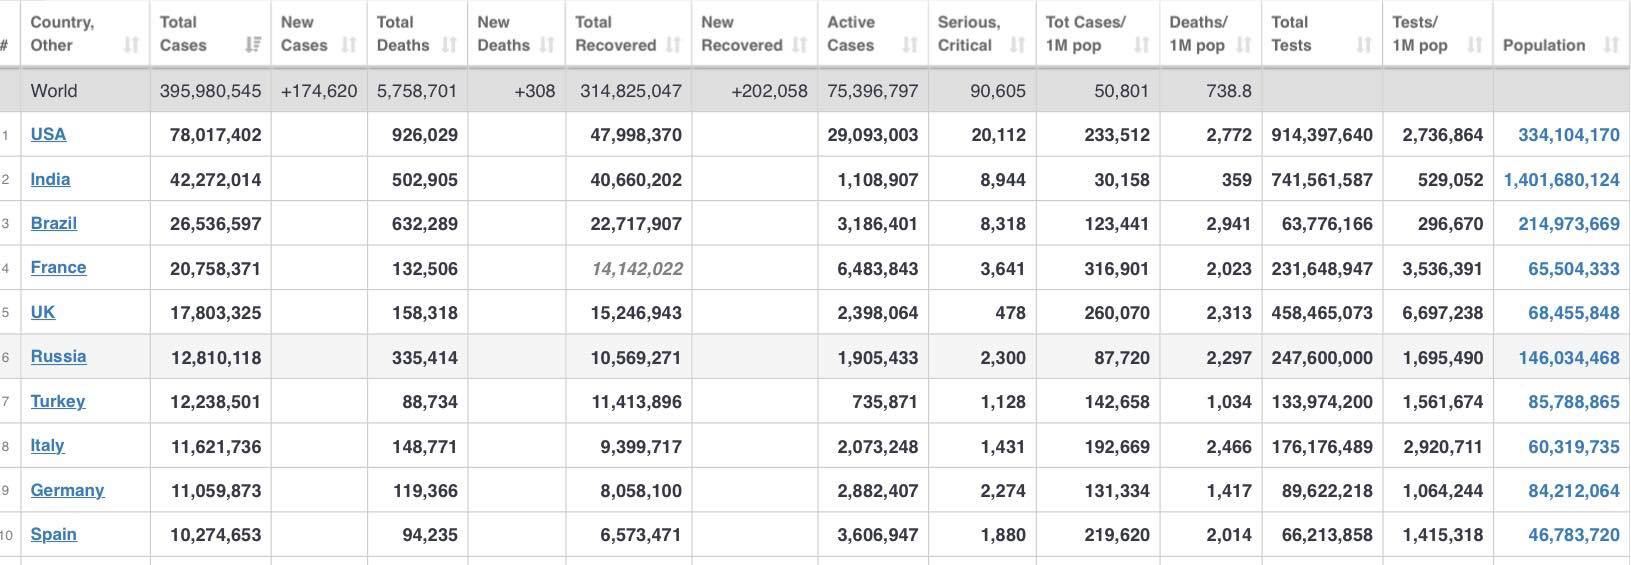Click sort arrows in New Deaths header
Image resolution: width=1631 pixels, height=565 pixels.
(546, 45)
